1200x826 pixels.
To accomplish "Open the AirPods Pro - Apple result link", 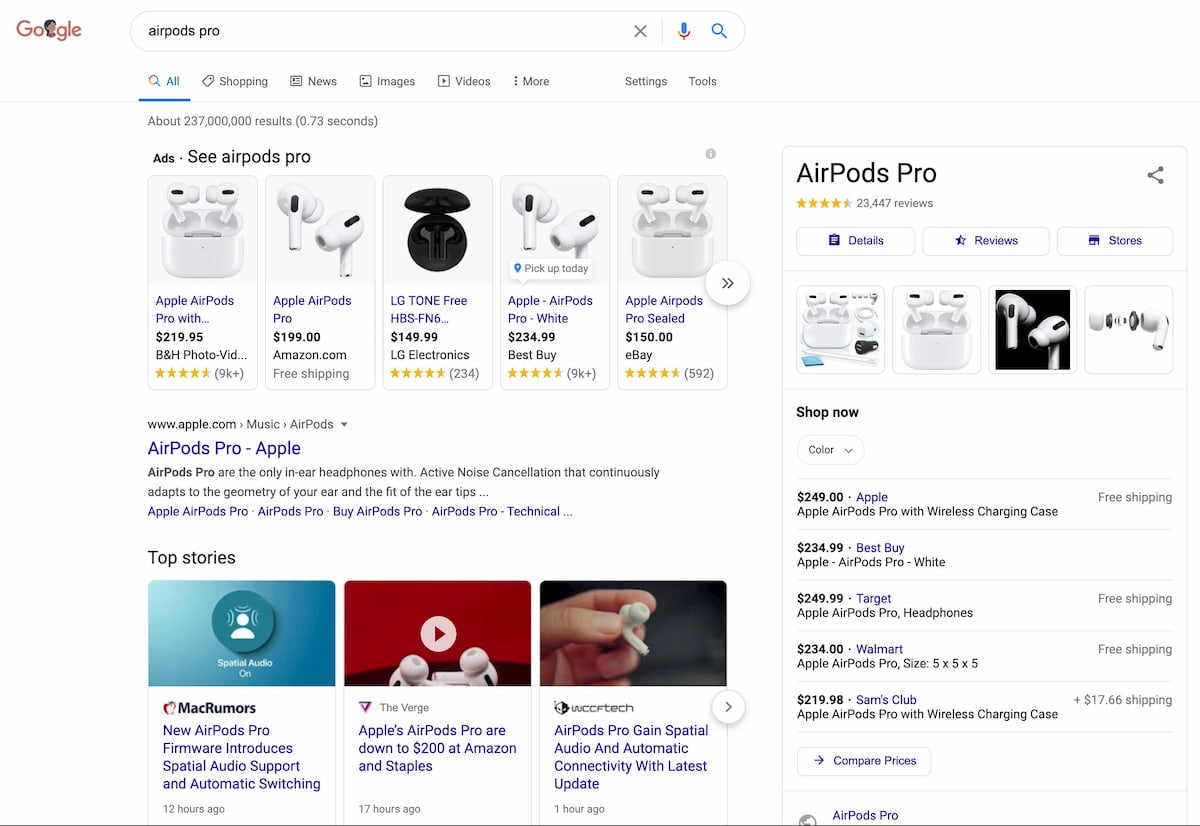I will (x=224, y=448).
